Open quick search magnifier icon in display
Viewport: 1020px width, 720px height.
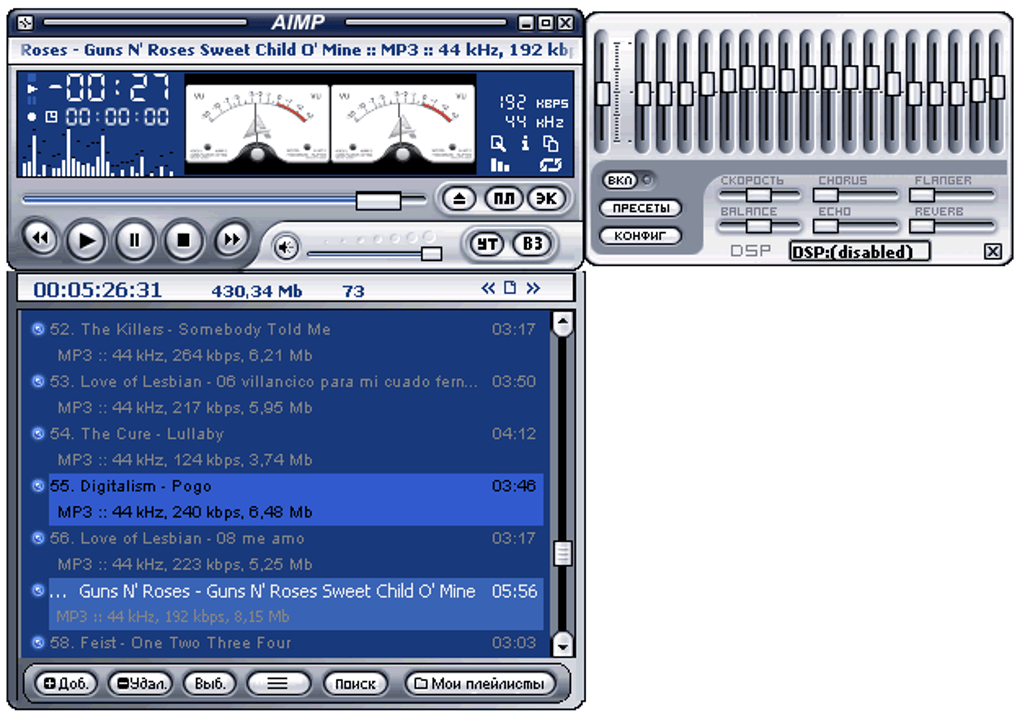tap(498, 144)
